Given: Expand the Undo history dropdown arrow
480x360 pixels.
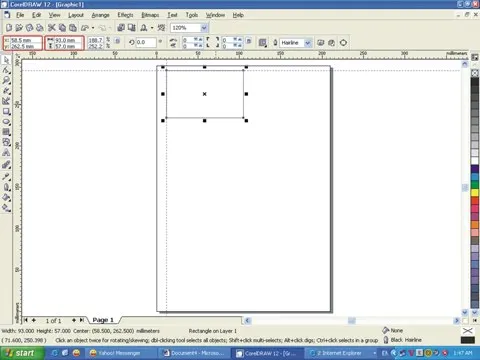Looking at the screenshot, I should coord(93,28).
